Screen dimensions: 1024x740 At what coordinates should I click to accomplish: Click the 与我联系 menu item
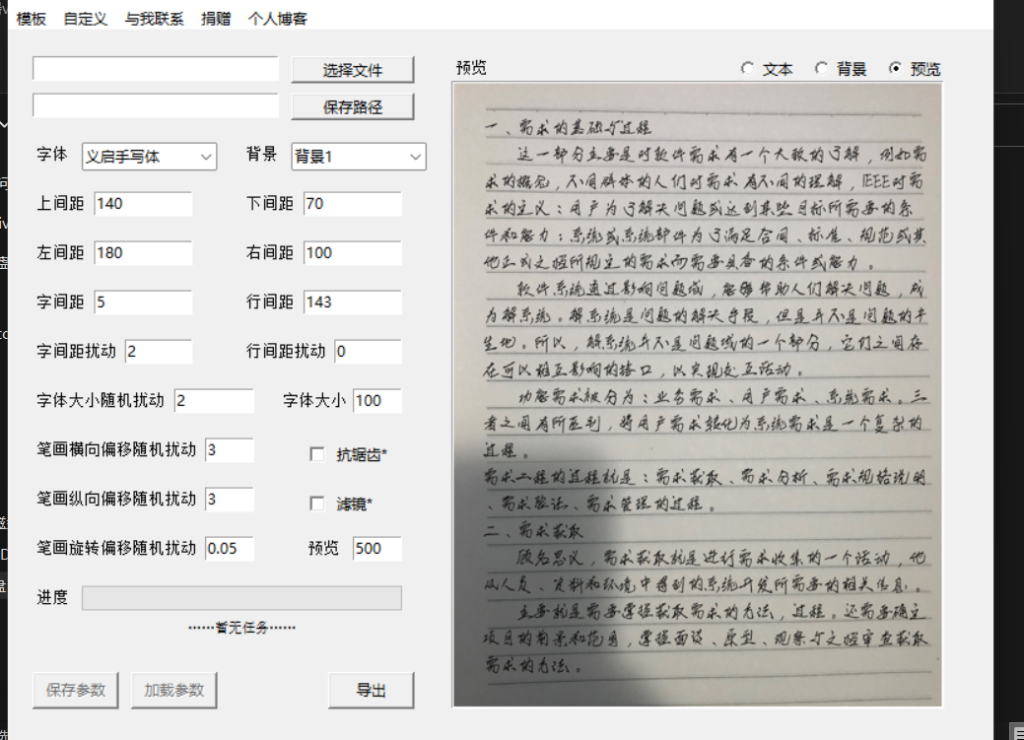[154, 19]
